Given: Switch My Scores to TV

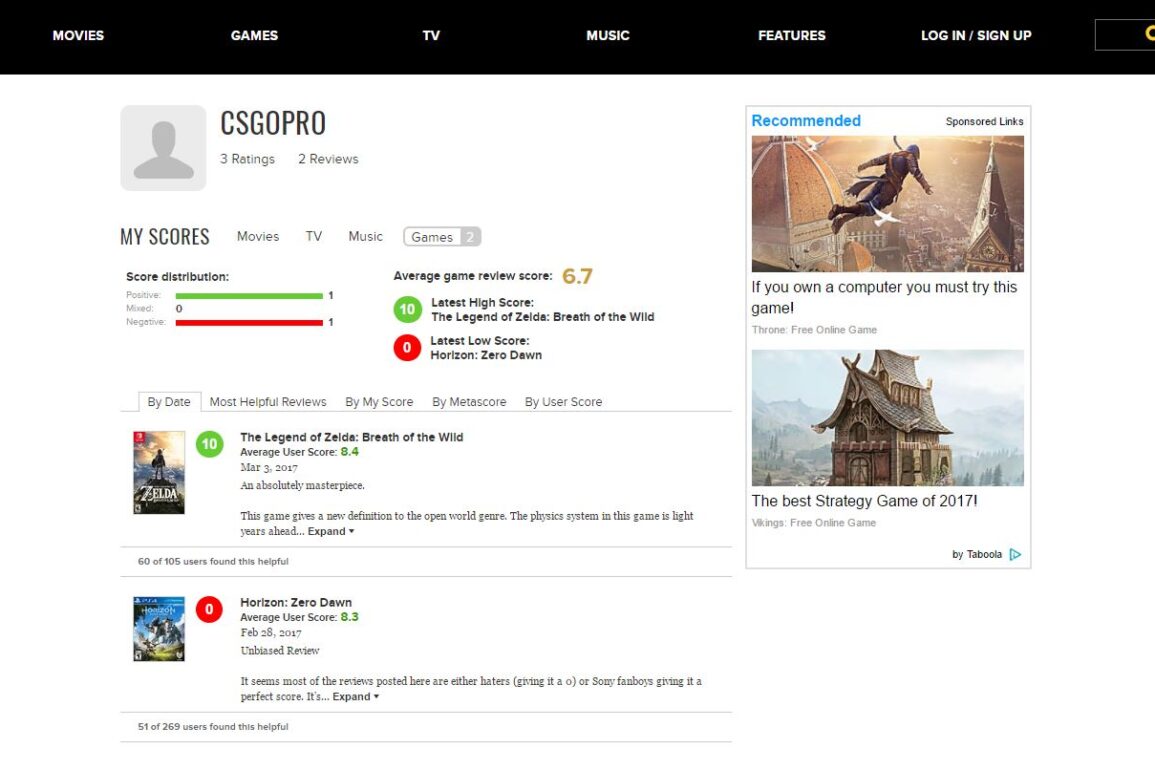Looking at the screenshot, I should 314,237.
